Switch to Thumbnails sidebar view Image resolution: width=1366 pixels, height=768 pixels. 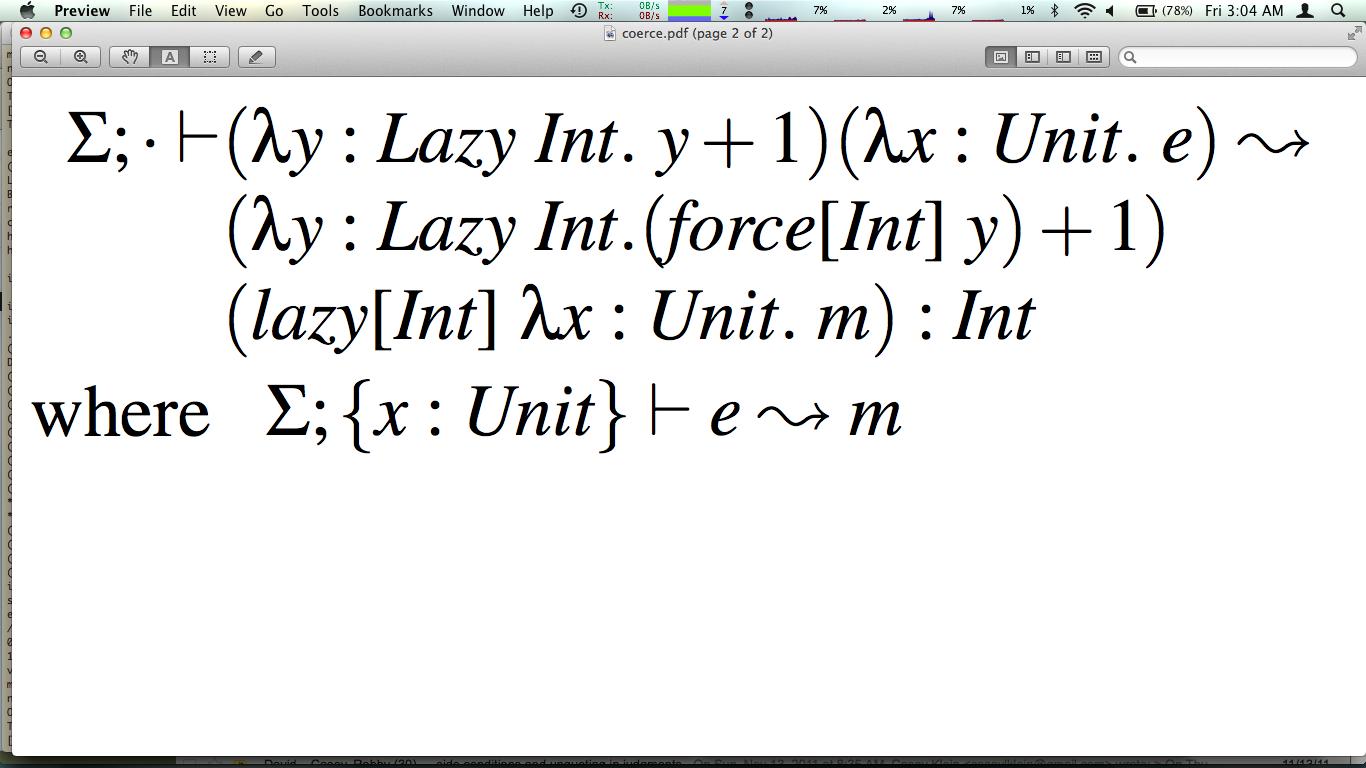pyautogui.click(x=1032, y=57)
